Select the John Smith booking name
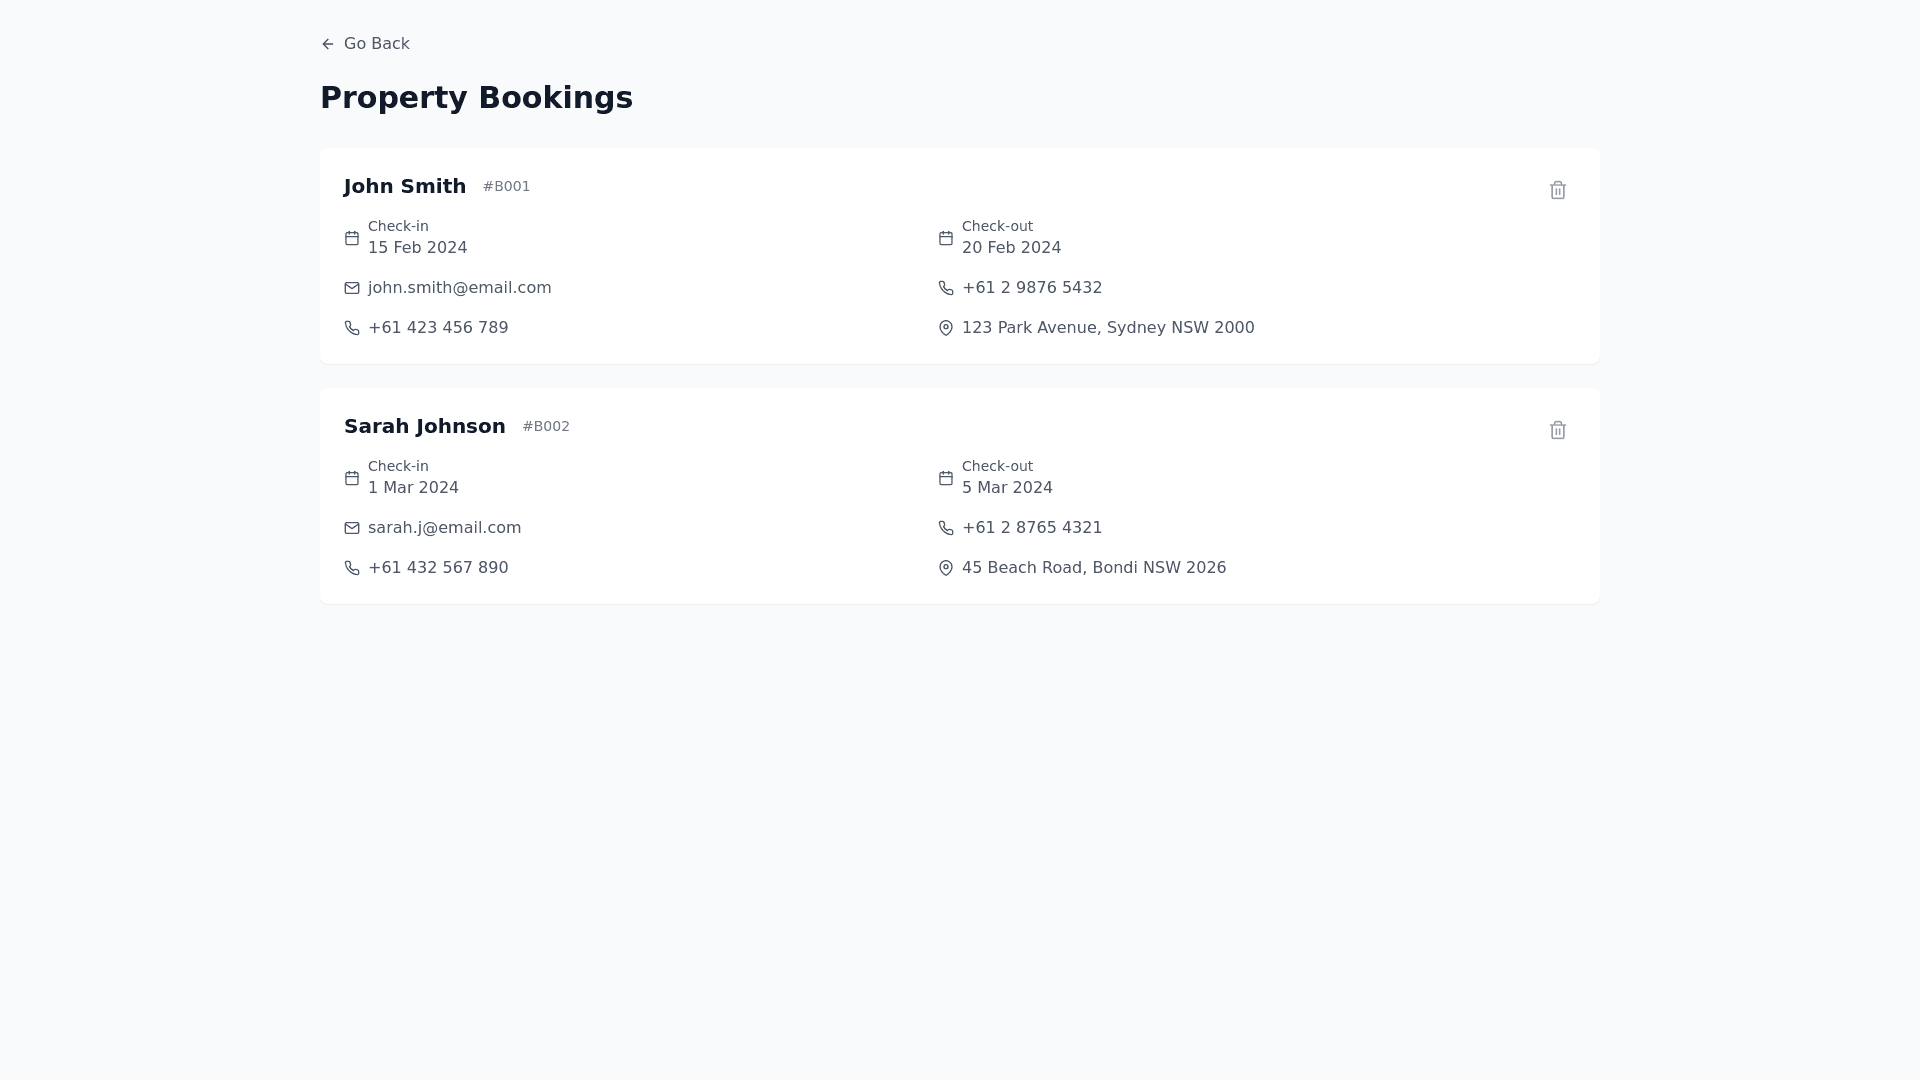This screenshot has width=1920, height=1080. pyautogui.click(x=405, y=187)
